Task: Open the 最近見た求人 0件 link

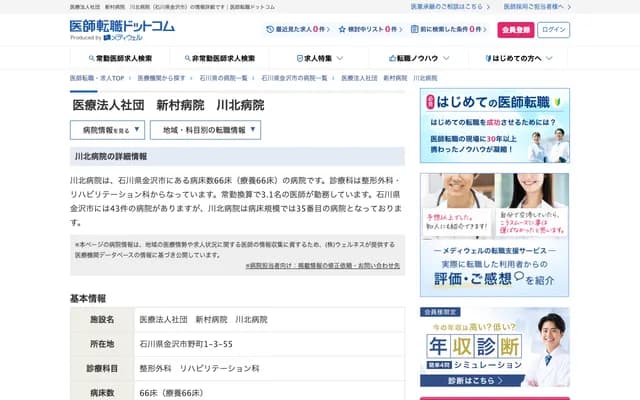Action: click(x=298, y=29)
